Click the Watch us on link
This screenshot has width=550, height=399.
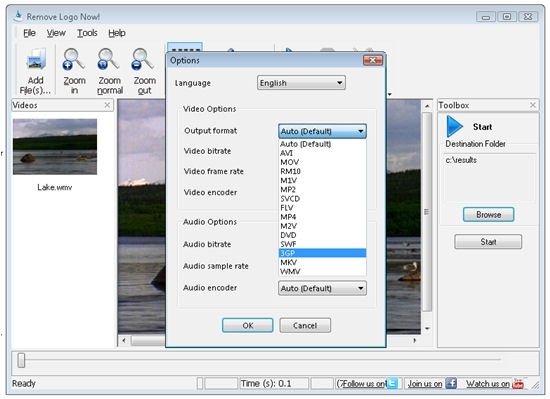pos(488,384)
